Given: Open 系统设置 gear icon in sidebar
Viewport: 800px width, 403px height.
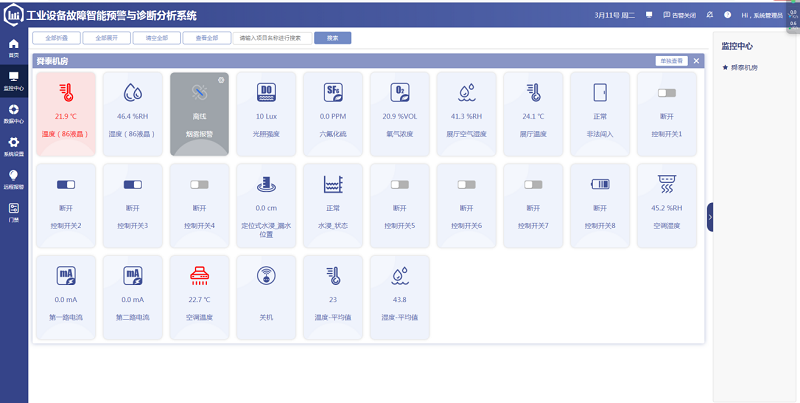Looking at the screenshot, I should pyautogui.click(x=13, y=146).
